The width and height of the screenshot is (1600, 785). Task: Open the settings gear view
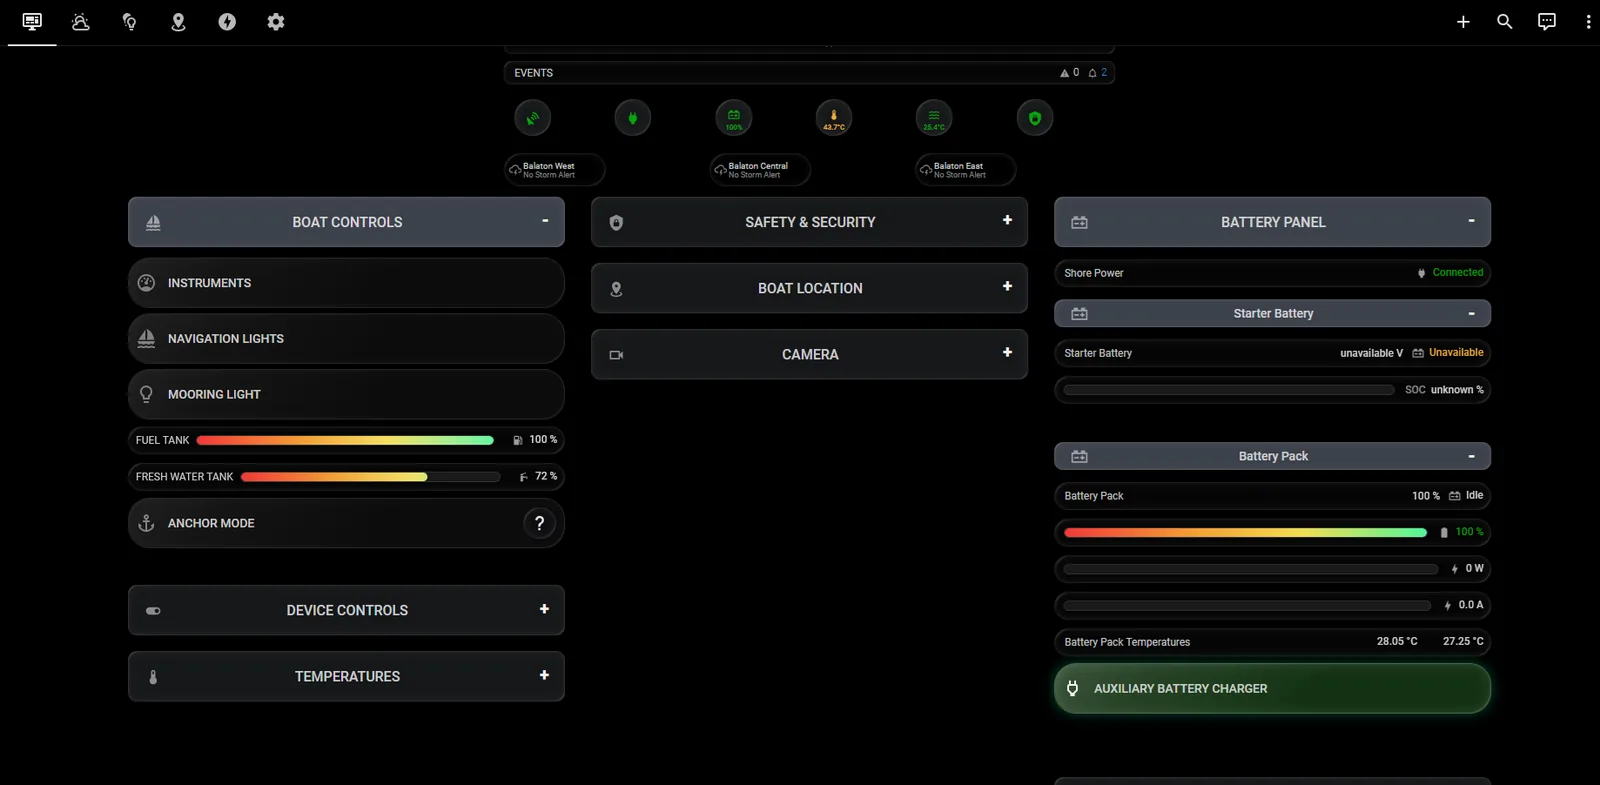(276, 22)
